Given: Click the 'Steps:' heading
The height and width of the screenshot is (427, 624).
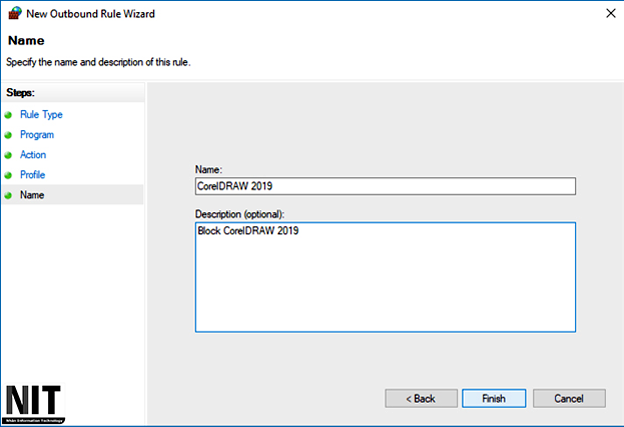Looking at the screenshot, I should coord(21,93).
